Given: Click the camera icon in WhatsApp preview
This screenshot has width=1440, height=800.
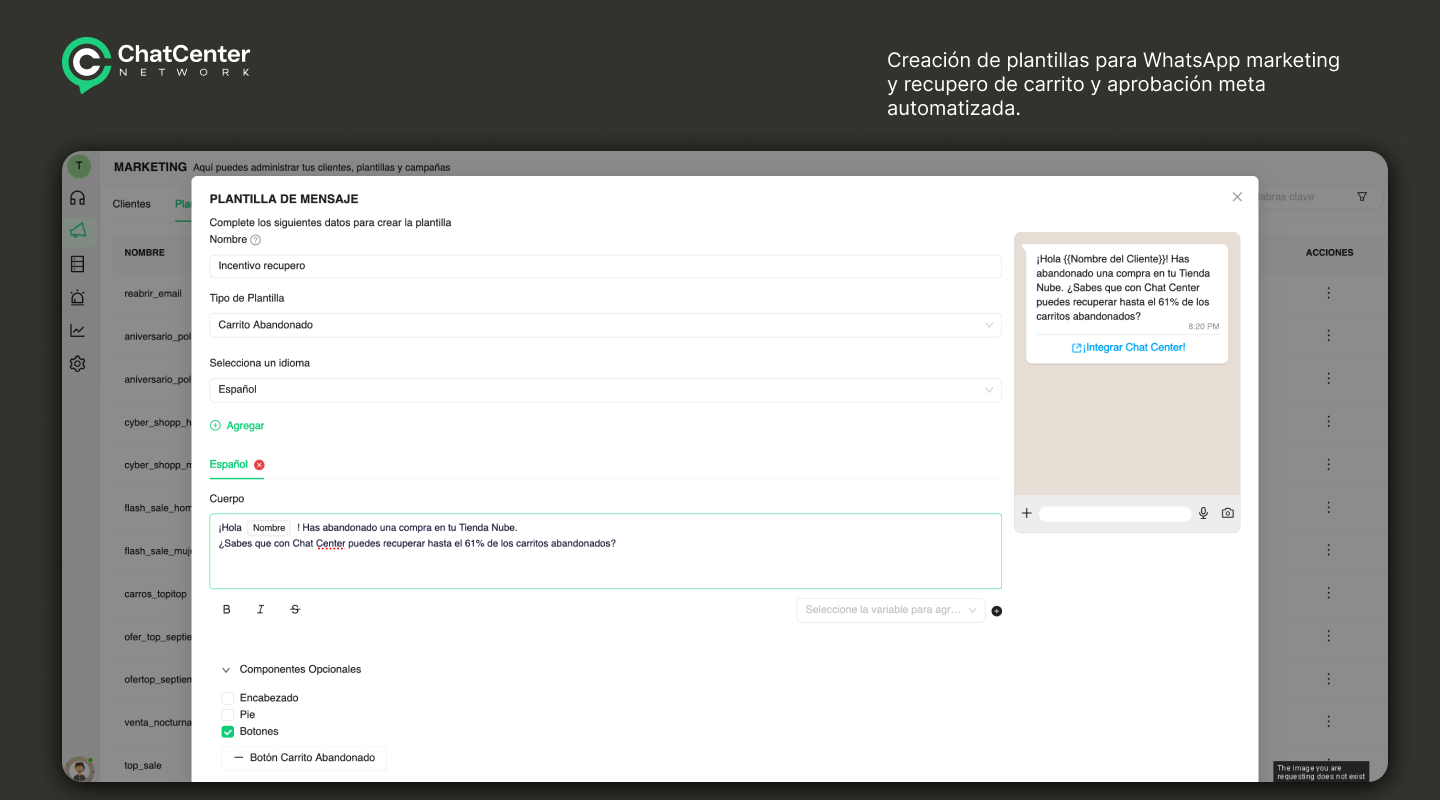Looking at the screenshot, I should click(x=1228, y=513).
